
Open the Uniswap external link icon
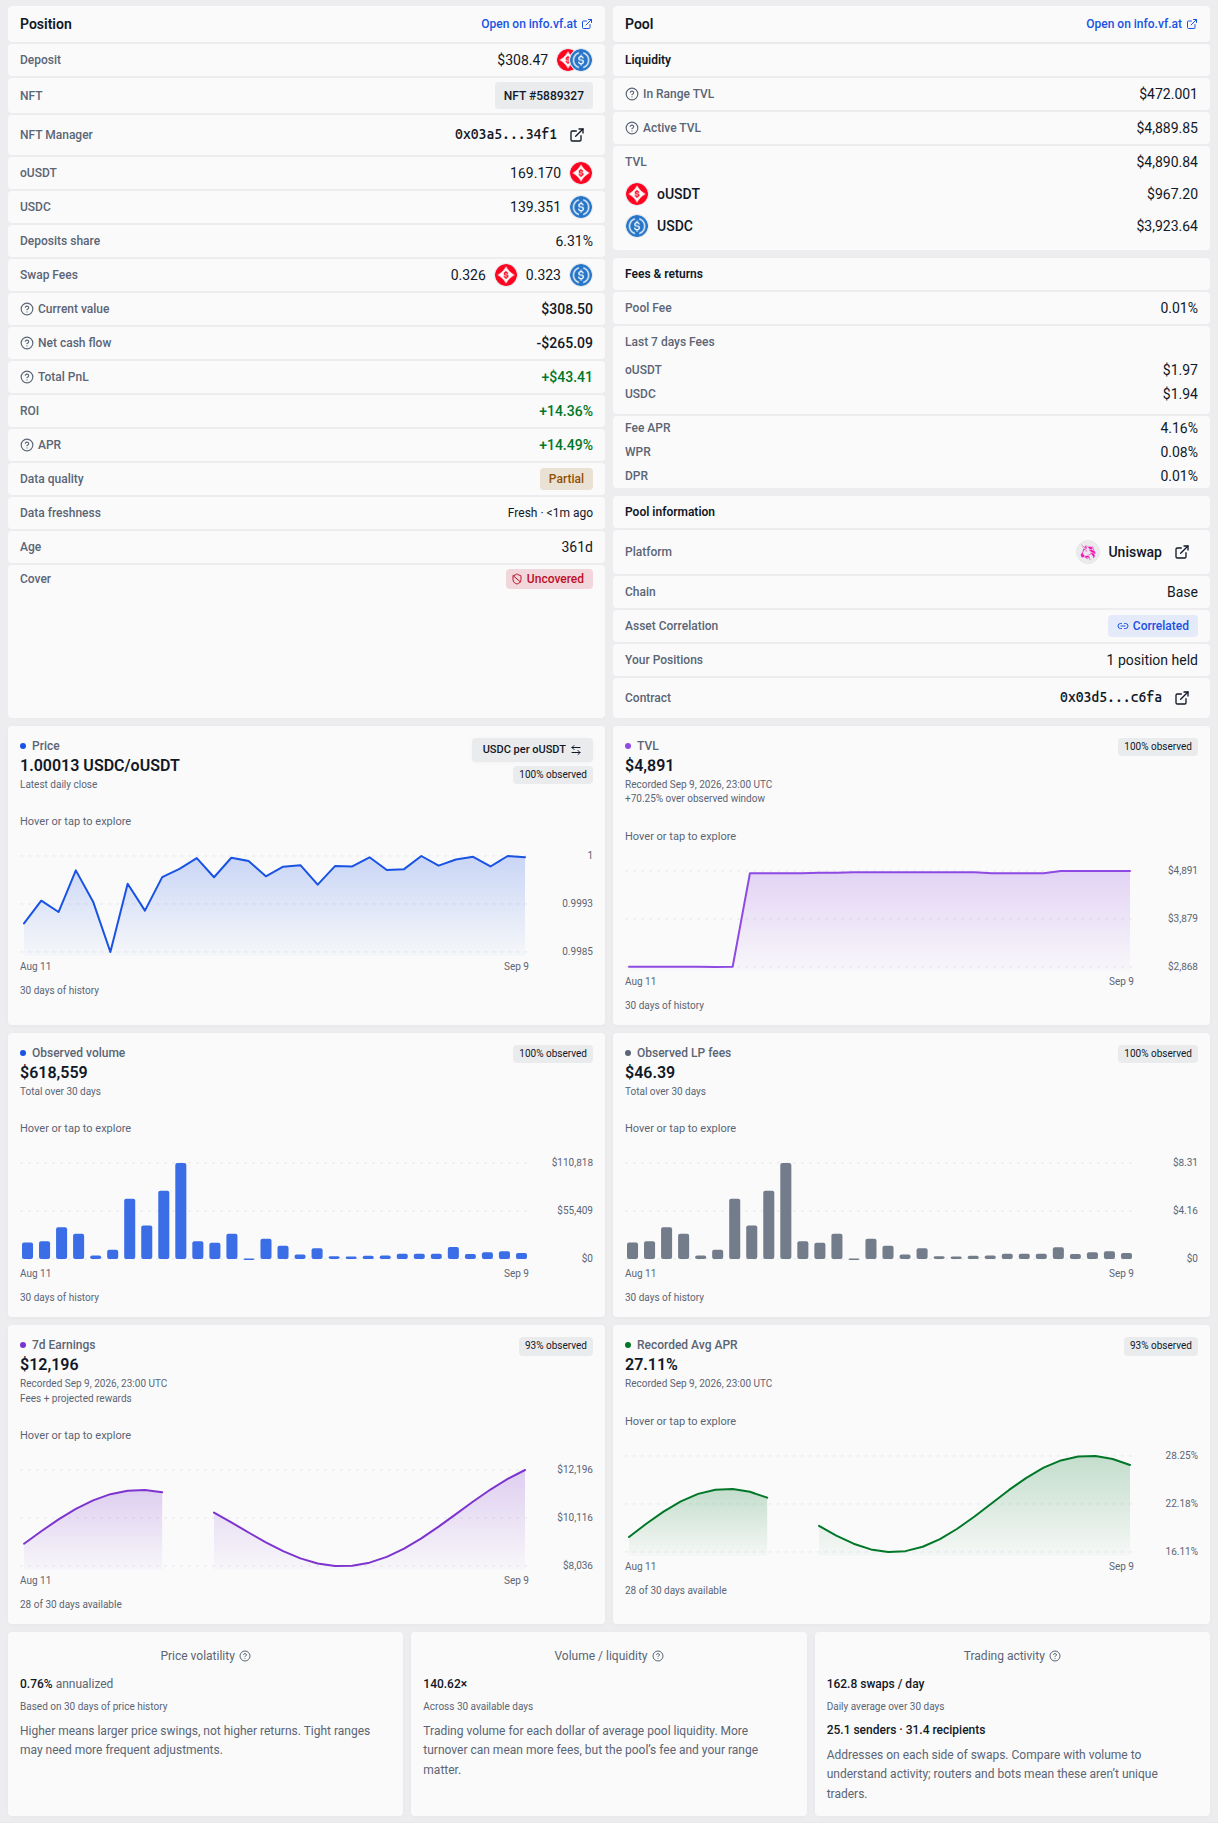click(1182, 552)
